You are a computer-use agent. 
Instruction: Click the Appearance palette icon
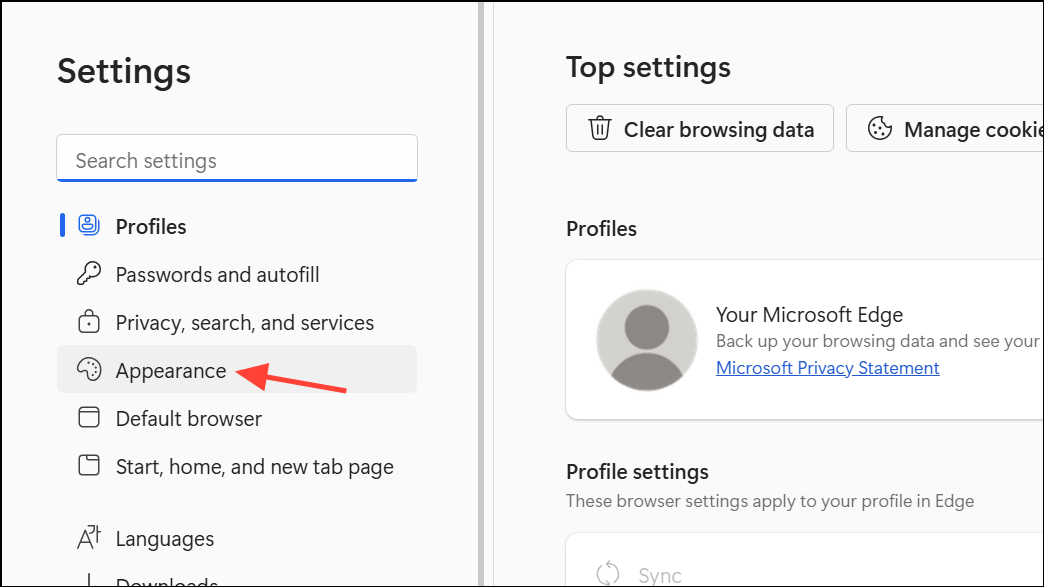tap(89, 371)
